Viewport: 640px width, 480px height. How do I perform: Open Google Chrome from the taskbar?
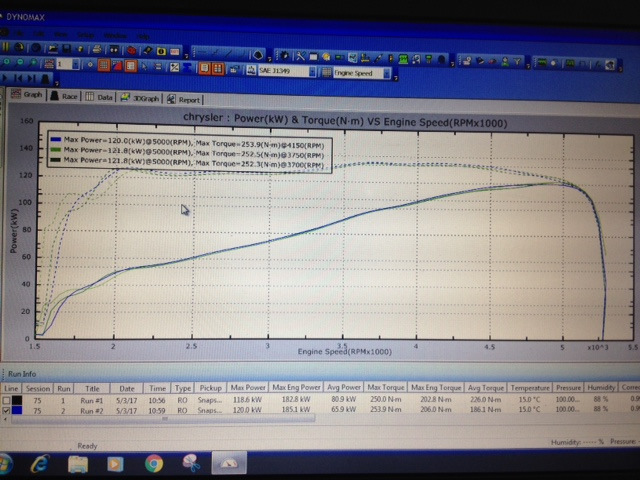[154, 464]
